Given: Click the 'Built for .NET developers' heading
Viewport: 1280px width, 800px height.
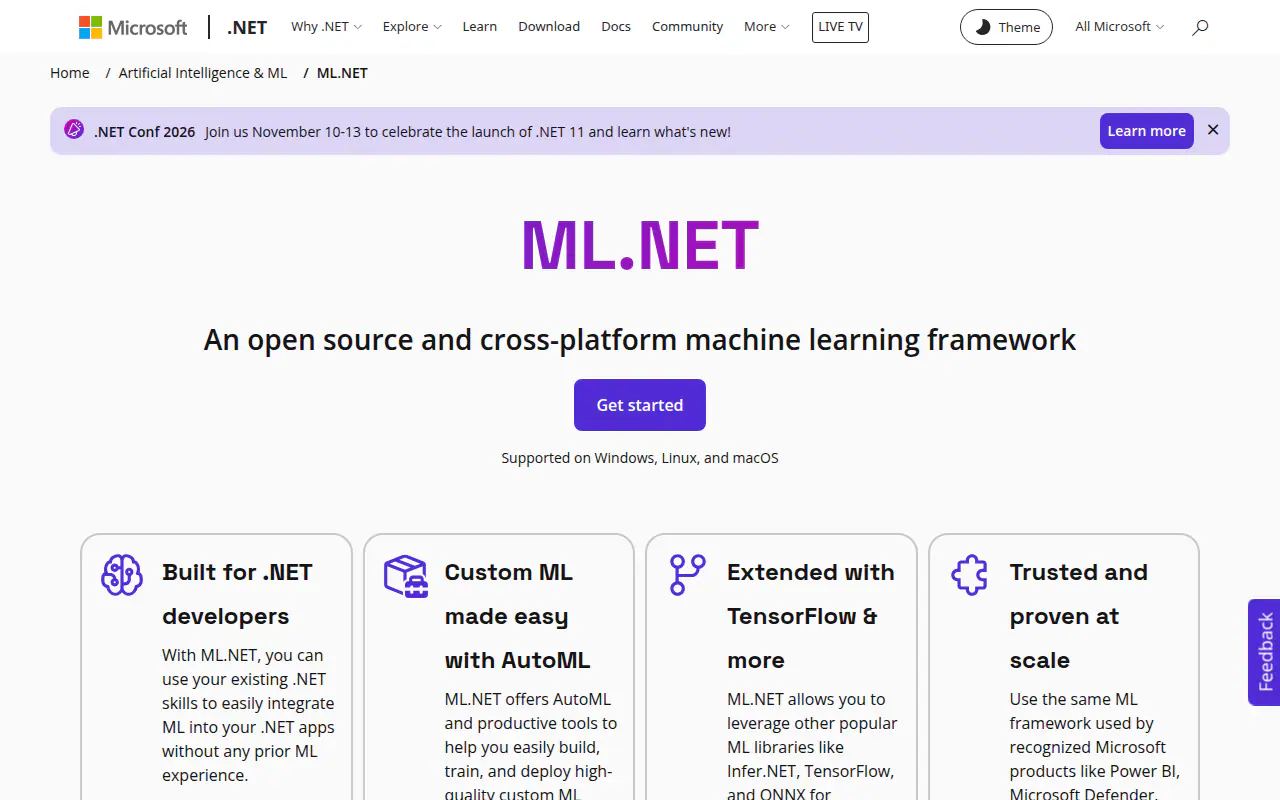Looking at the screenshot, I should [238, 594].
